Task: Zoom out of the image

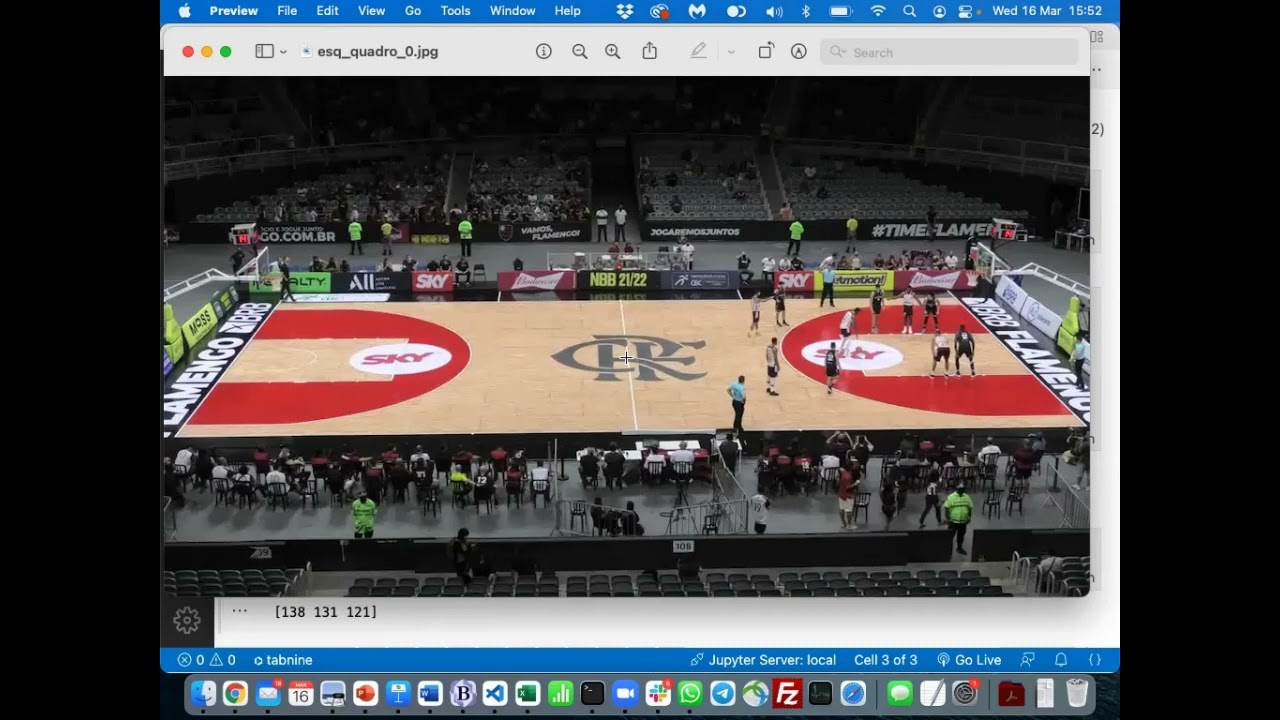Action: tap(579, 51)
